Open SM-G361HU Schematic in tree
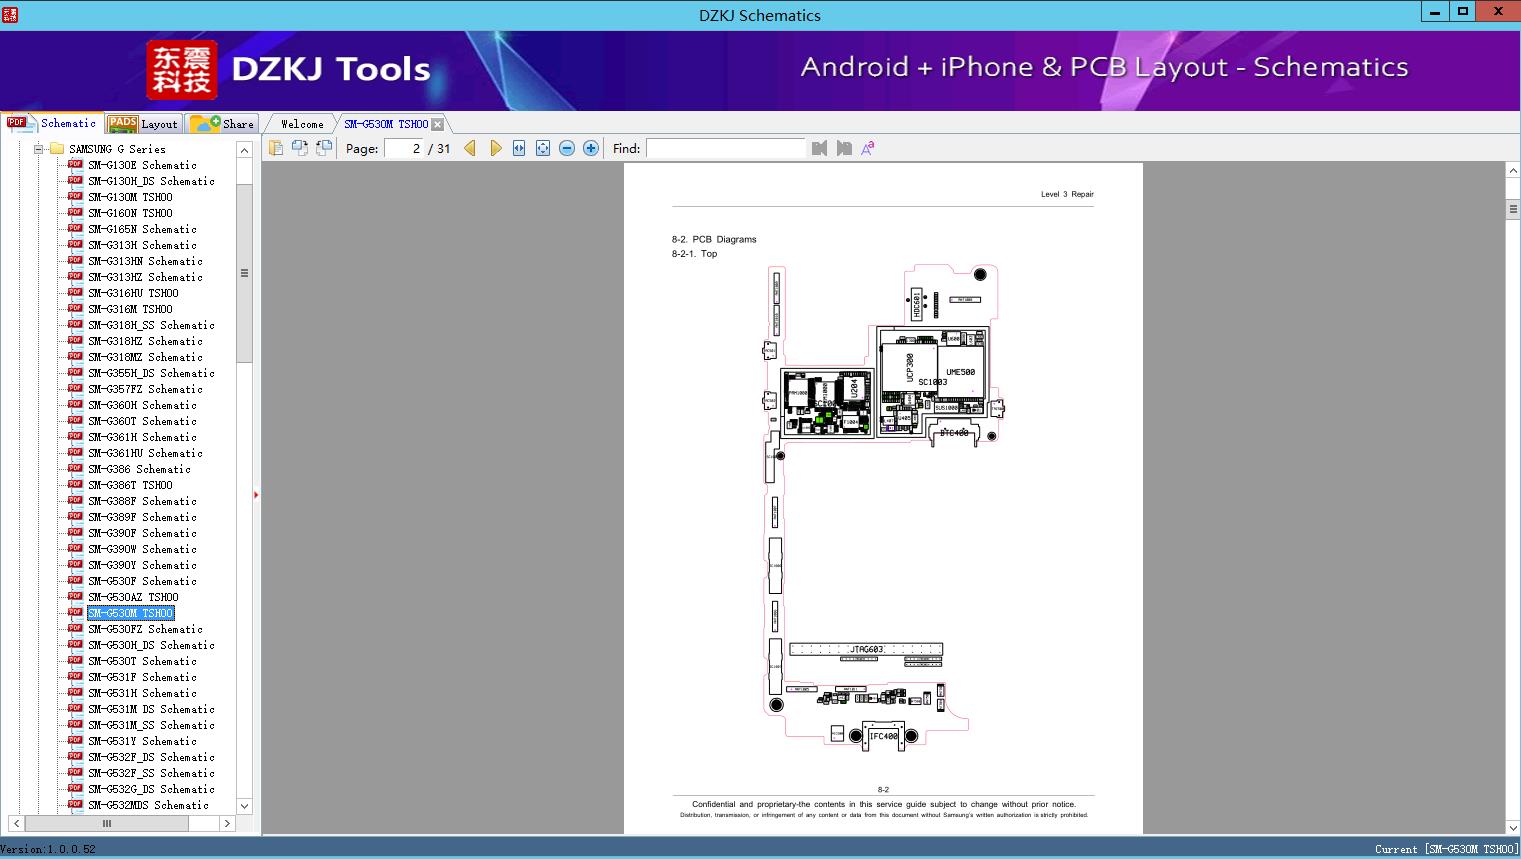This screenshot has height=859, width=1521. (x=145, y=453)
